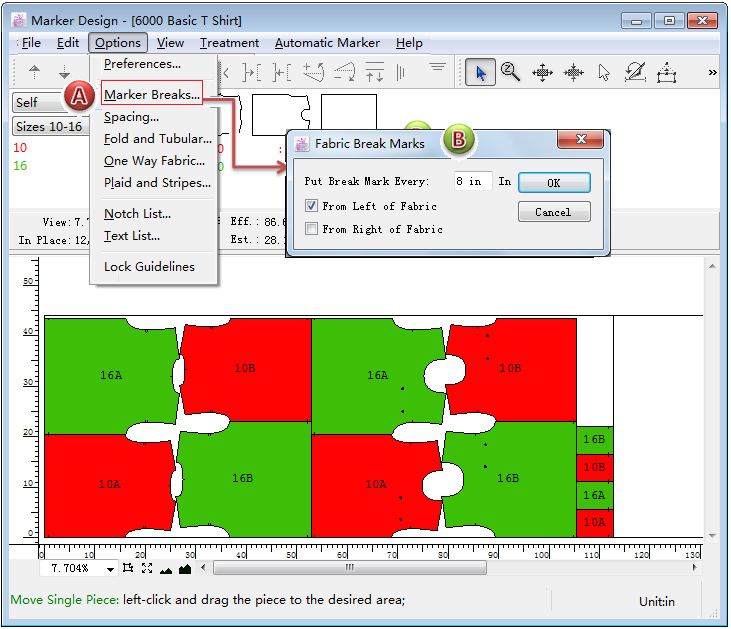Select the arrow pointer tool in toolbar
731x629 pixels.
tap(480, 72)
